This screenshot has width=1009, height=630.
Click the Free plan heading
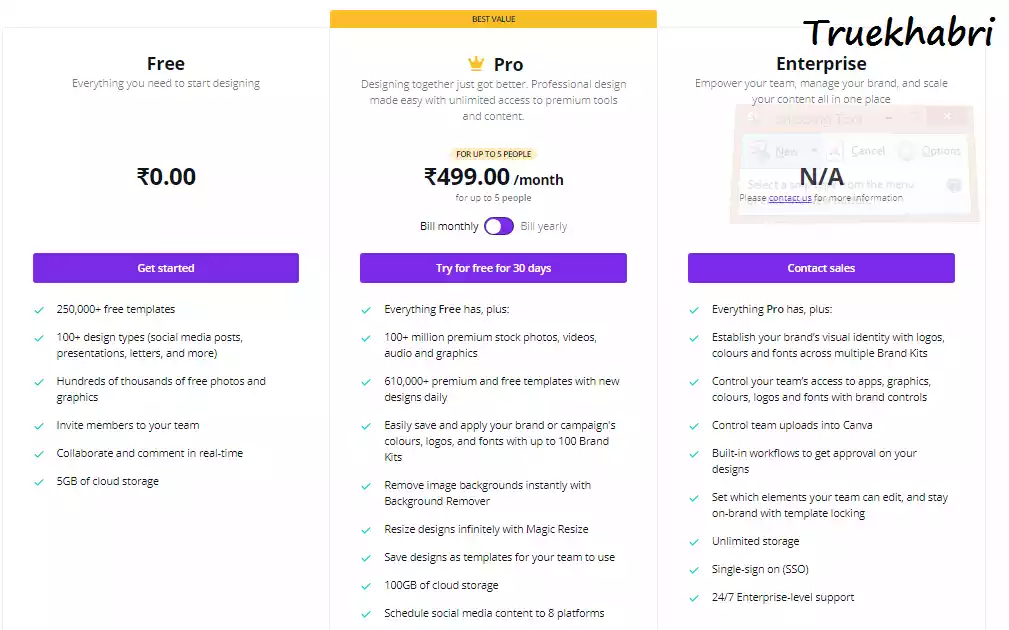pos(166,64)
